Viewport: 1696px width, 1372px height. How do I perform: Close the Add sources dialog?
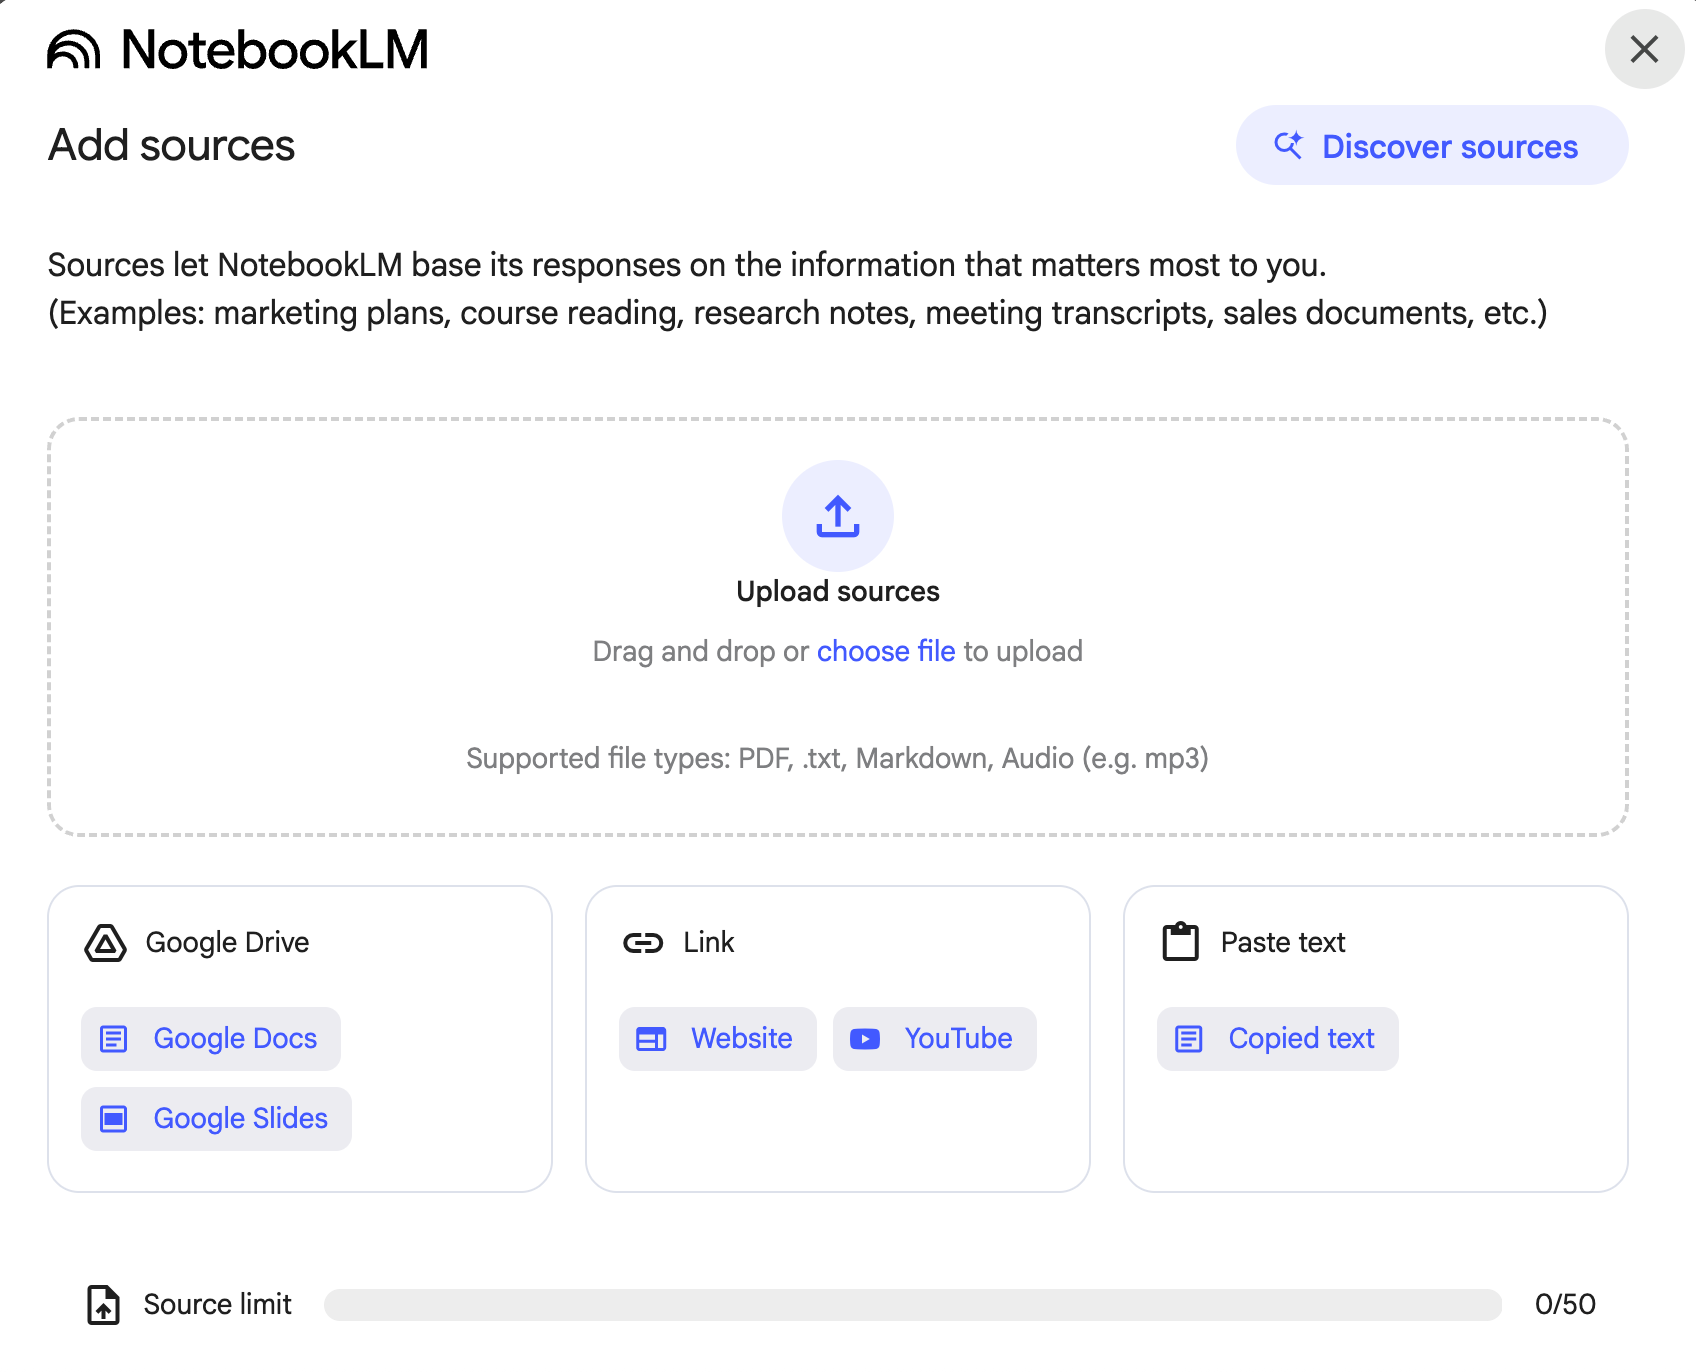tap(1644, 49)
